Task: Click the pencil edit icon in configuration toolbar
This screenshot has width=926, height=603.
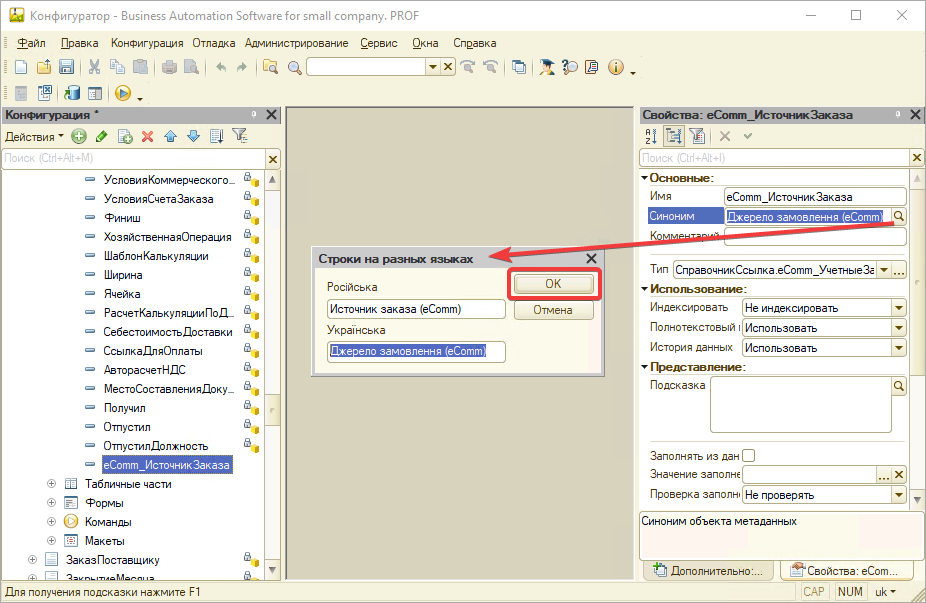Action: click(x=101, y=136)
